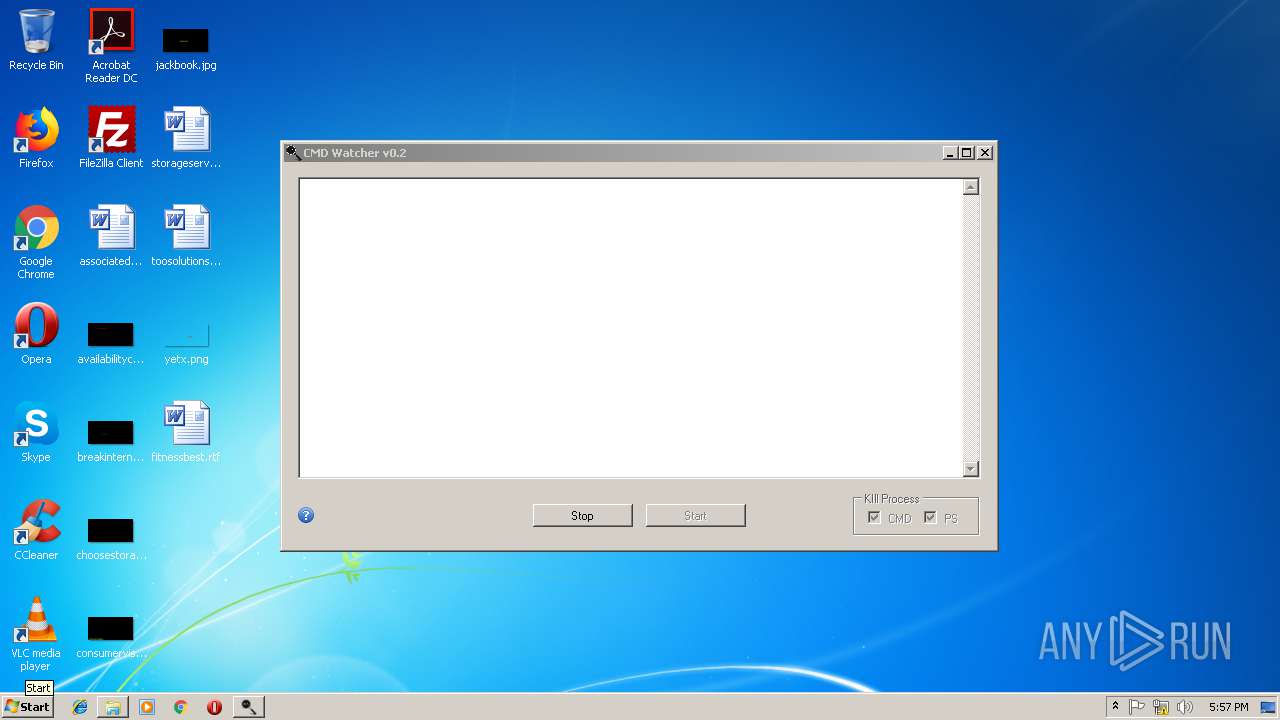Click the Show desktop button

pos(1270,707)
